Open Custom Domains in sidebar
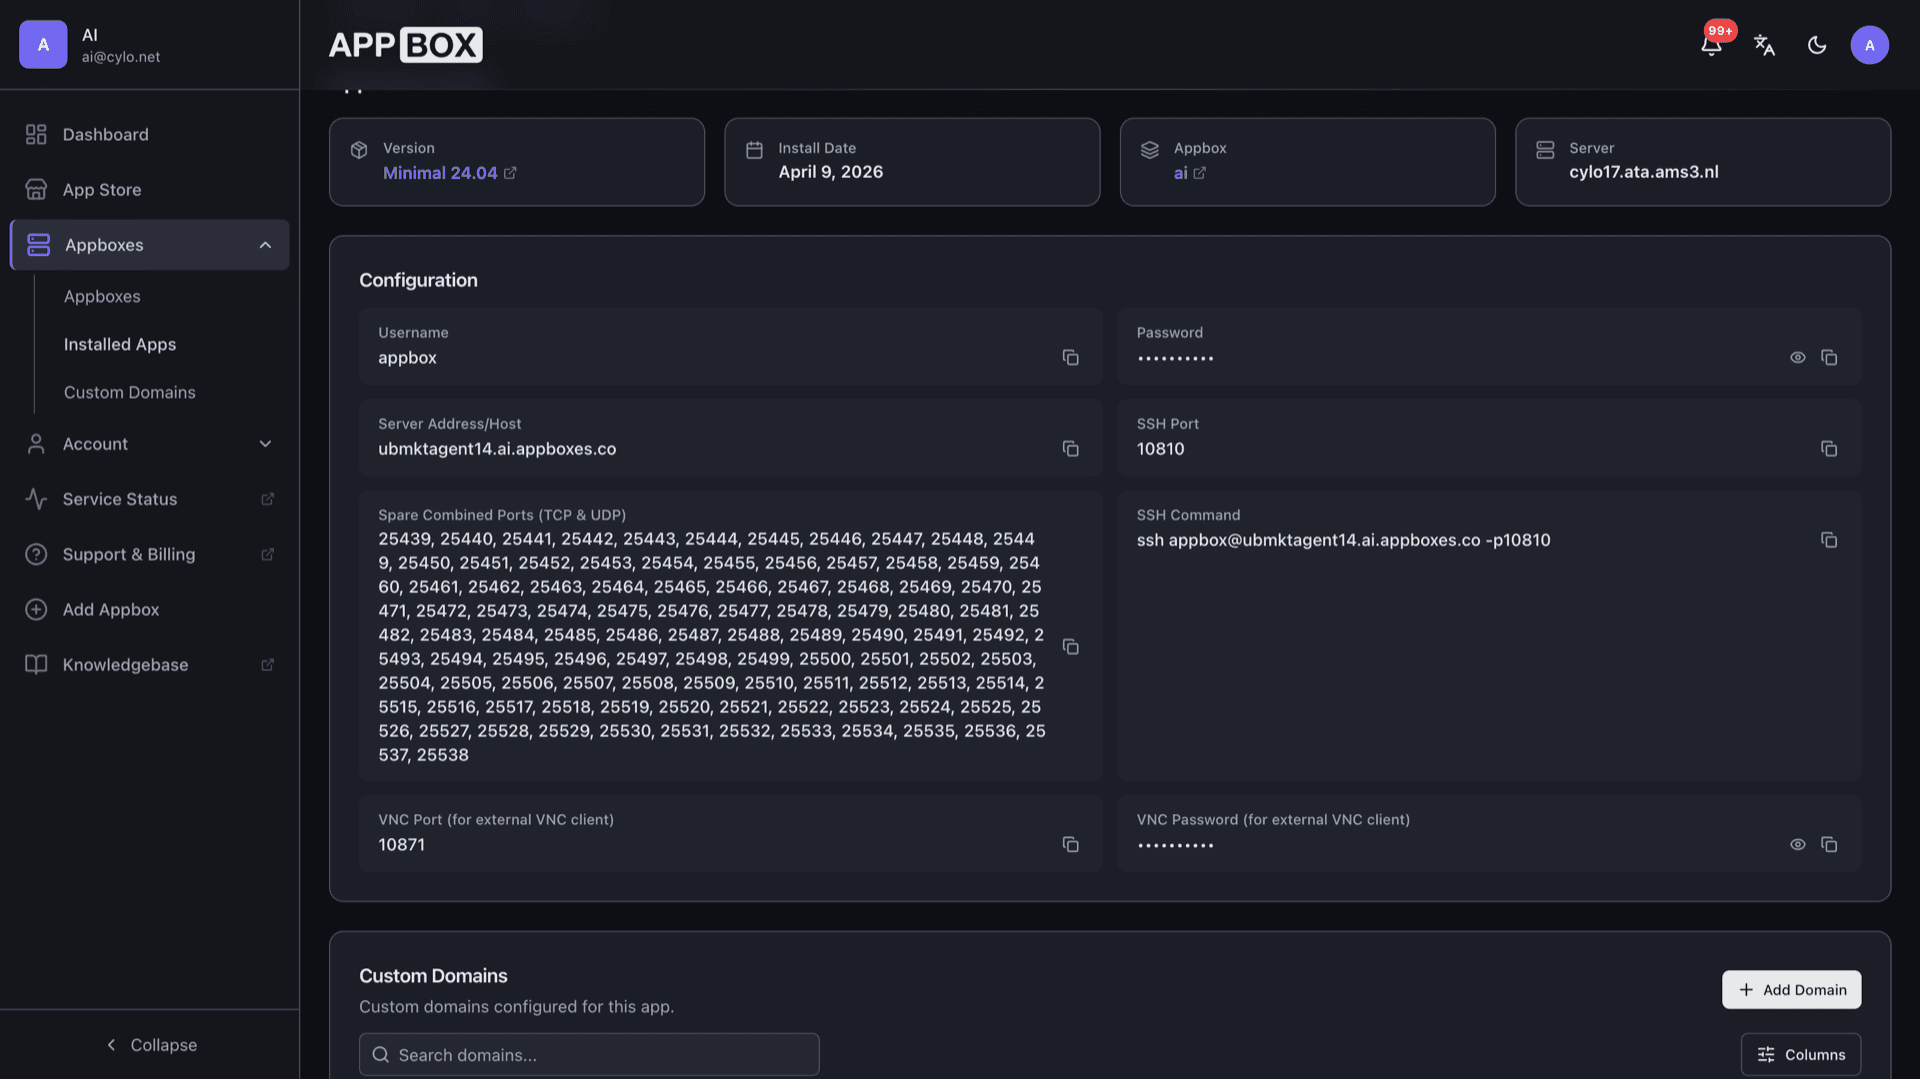This screenshot has height=1079, width=1920. pos(130,392)
